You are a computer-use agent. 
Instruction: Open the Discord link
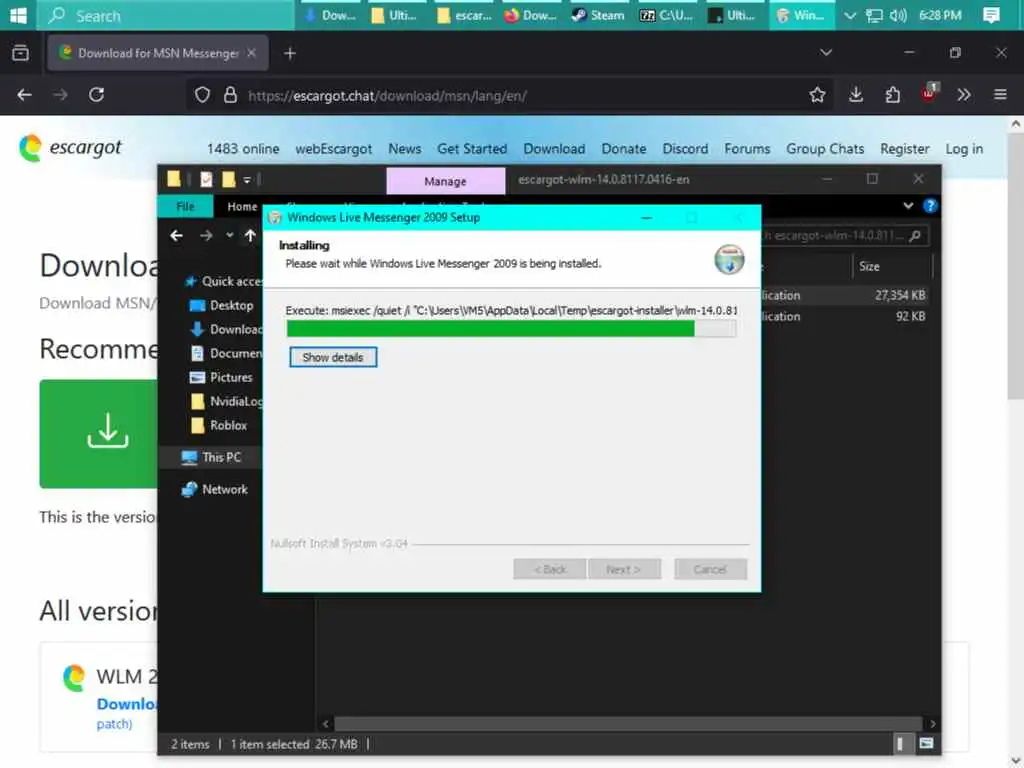coord(685,149)
